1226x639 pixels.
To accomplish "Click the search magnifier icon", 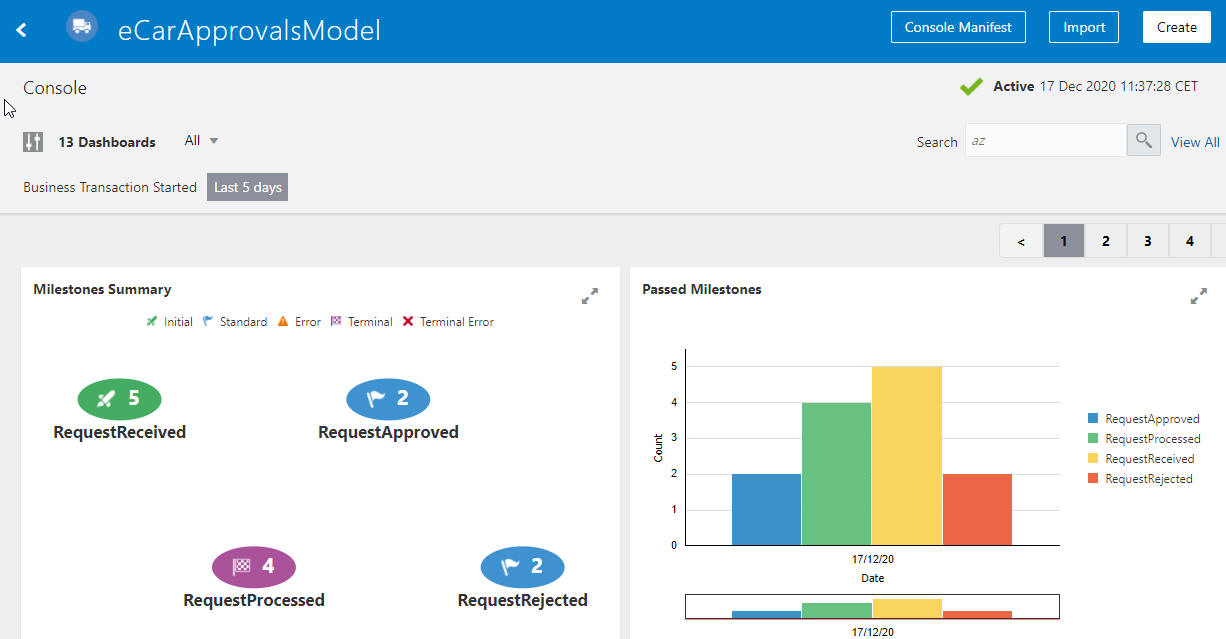I will click(x=1142, y=139).
